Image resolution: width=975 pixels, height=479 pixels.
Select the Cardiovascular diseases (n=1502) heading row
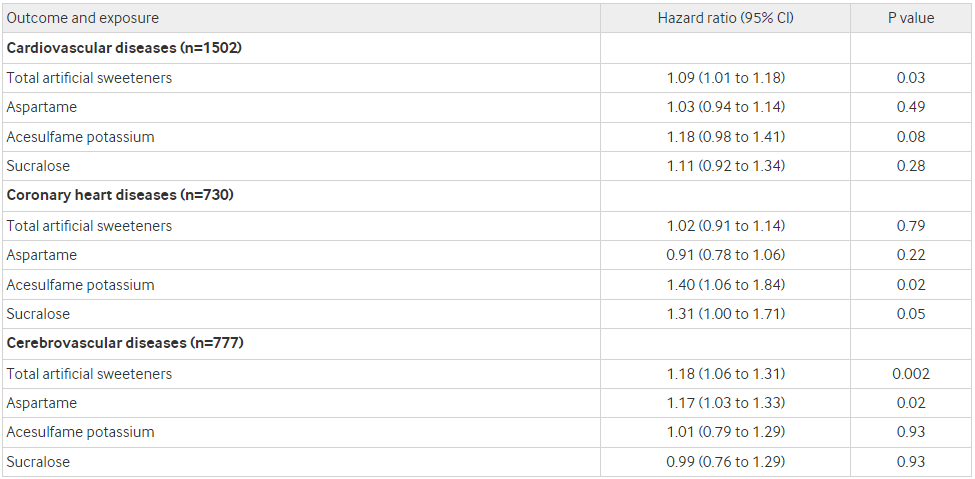[x=125, y=48]
